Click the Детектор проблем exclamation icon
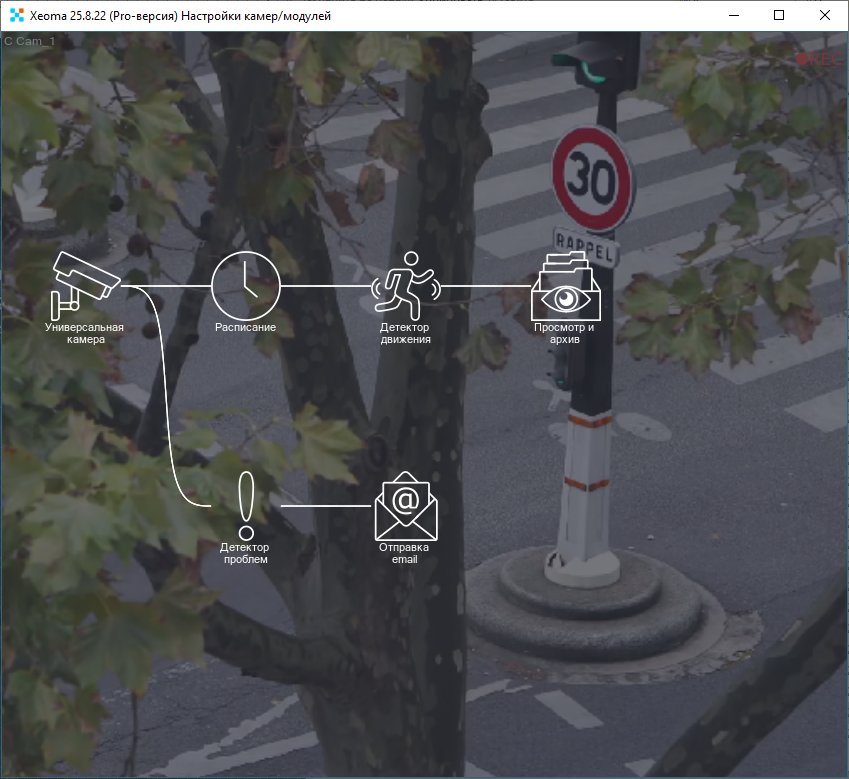 click(x=246, y=505)
